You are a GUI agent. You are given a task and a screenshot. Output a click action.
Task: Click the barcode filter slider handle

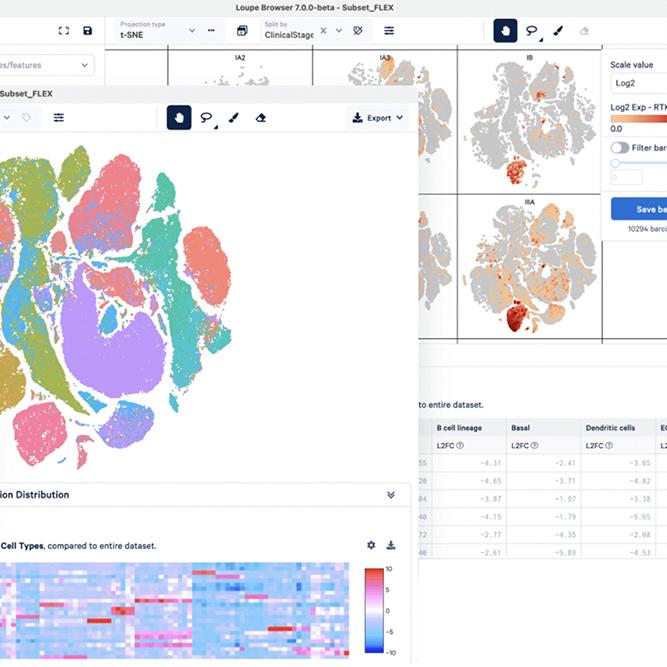pos(615,163)
